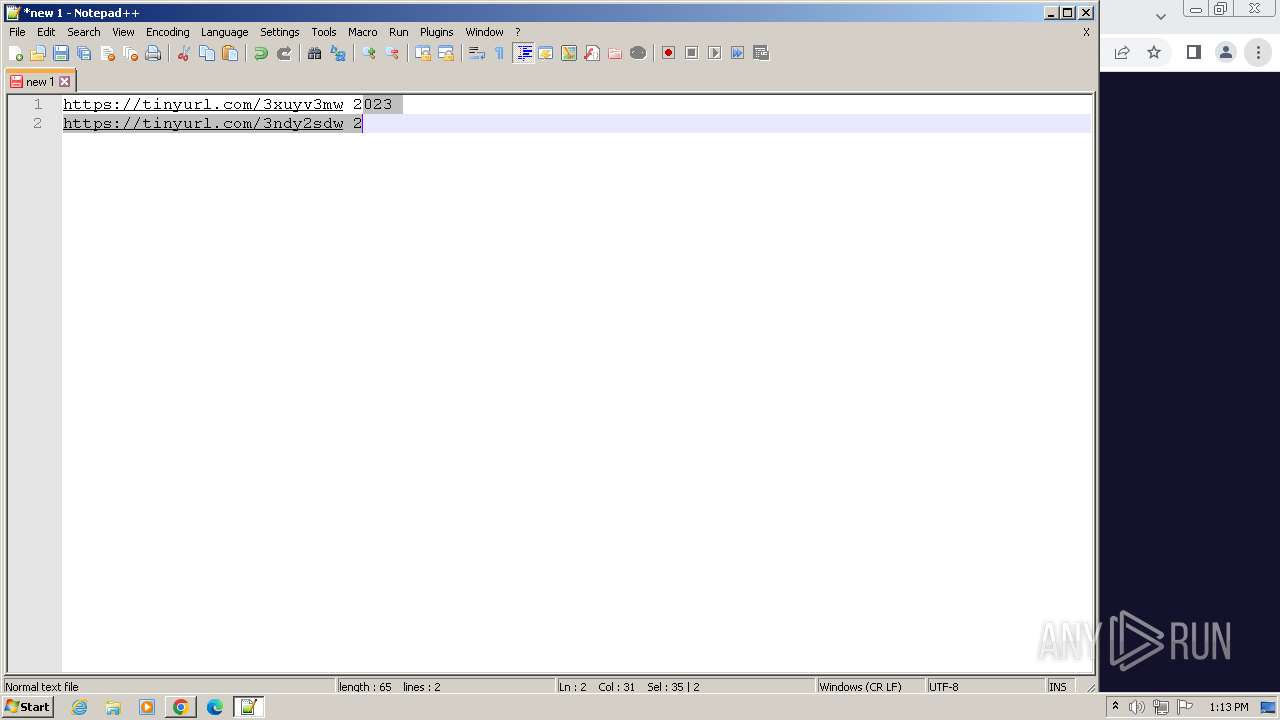Click the monitoring (tail -f) eye icon
Image resolution: width=1280 pixels, height=720 pixels.
[637, 53]
